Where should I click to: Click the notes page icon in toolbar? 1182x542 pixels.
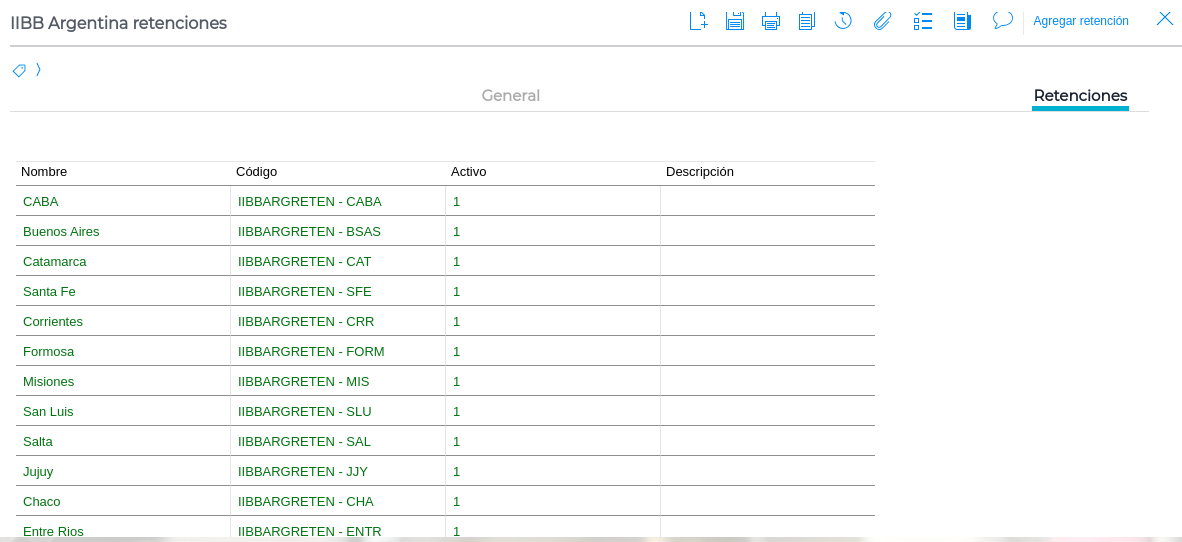pos(962,21)
